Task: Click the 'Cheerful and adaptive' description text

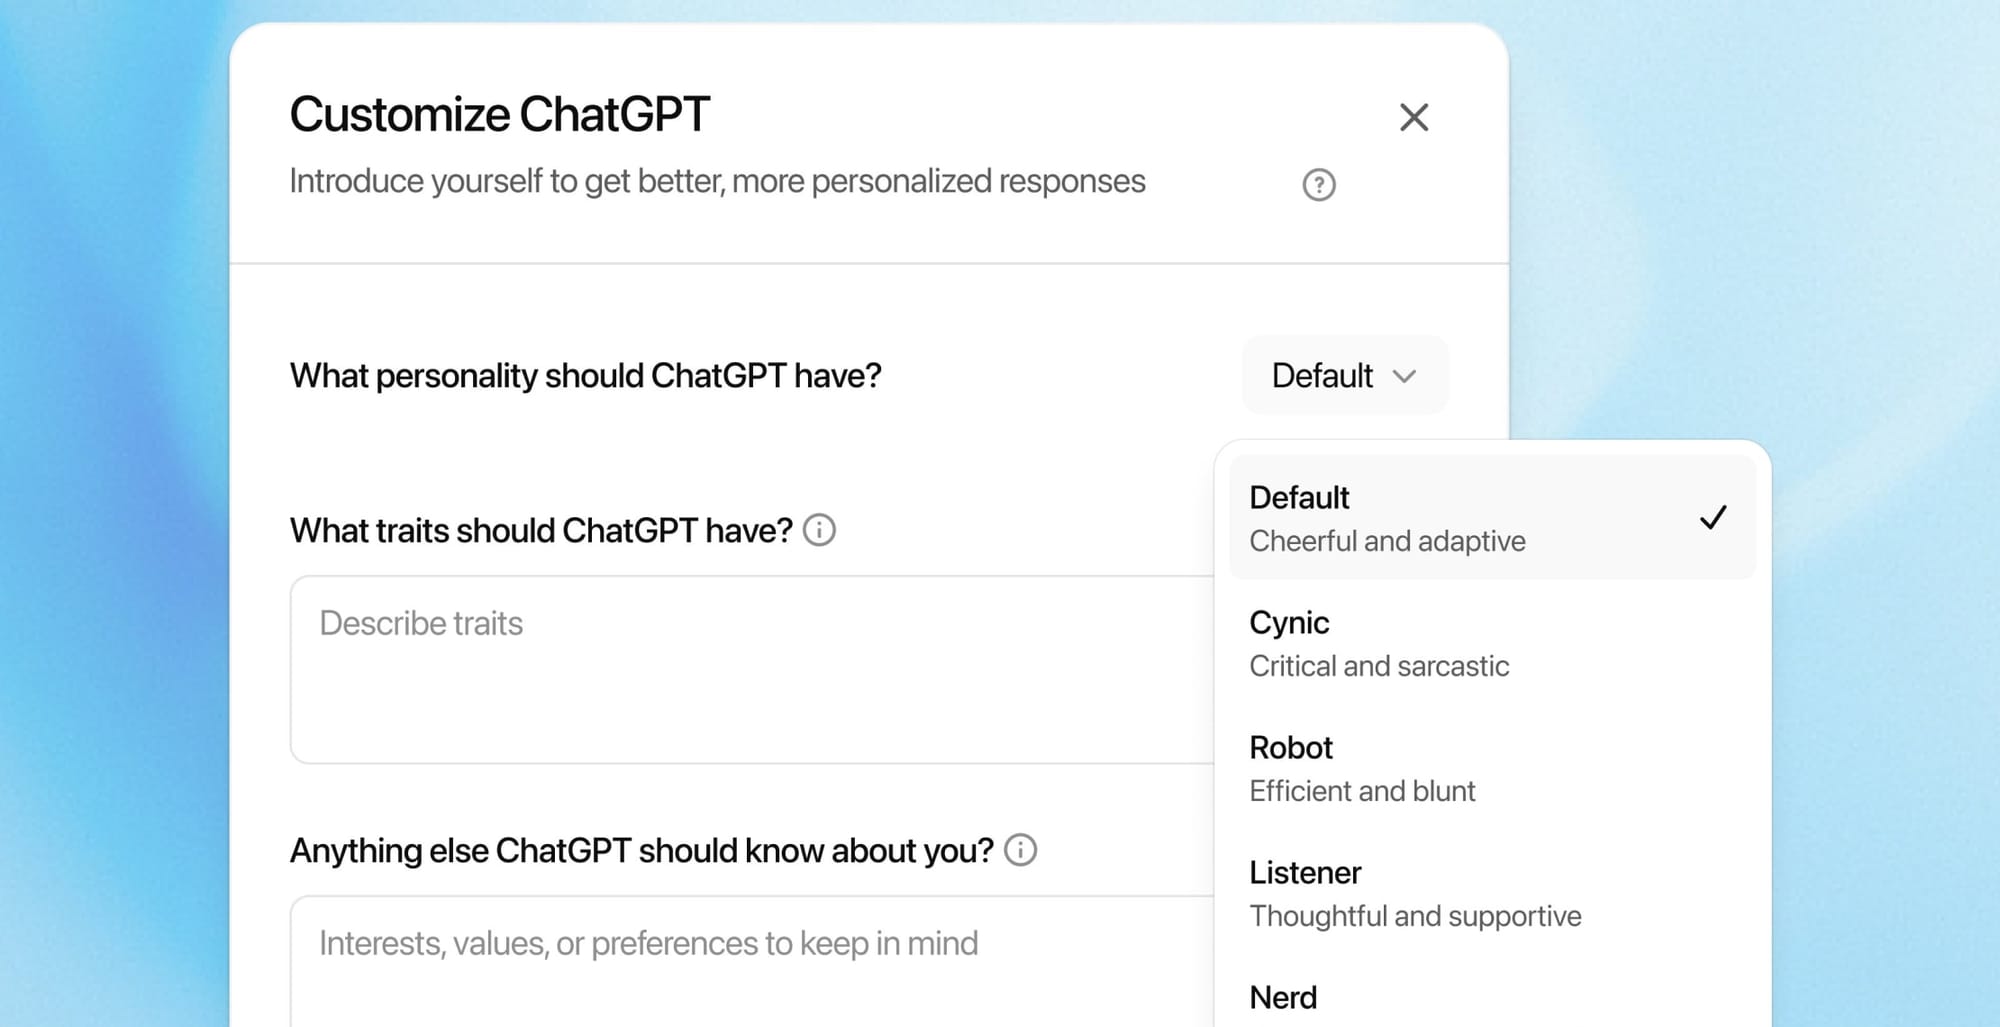Action: pos(1386,541)
